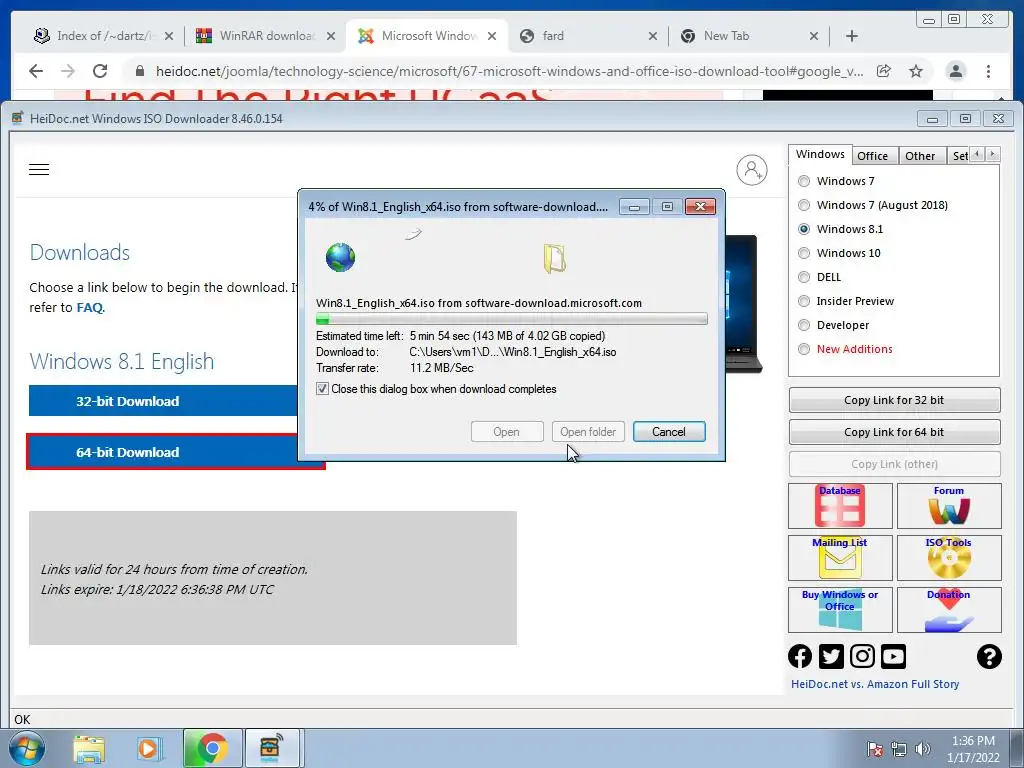
Task: Visit the HeiDoc Twitter page icon
Action: tap(831, 656)
